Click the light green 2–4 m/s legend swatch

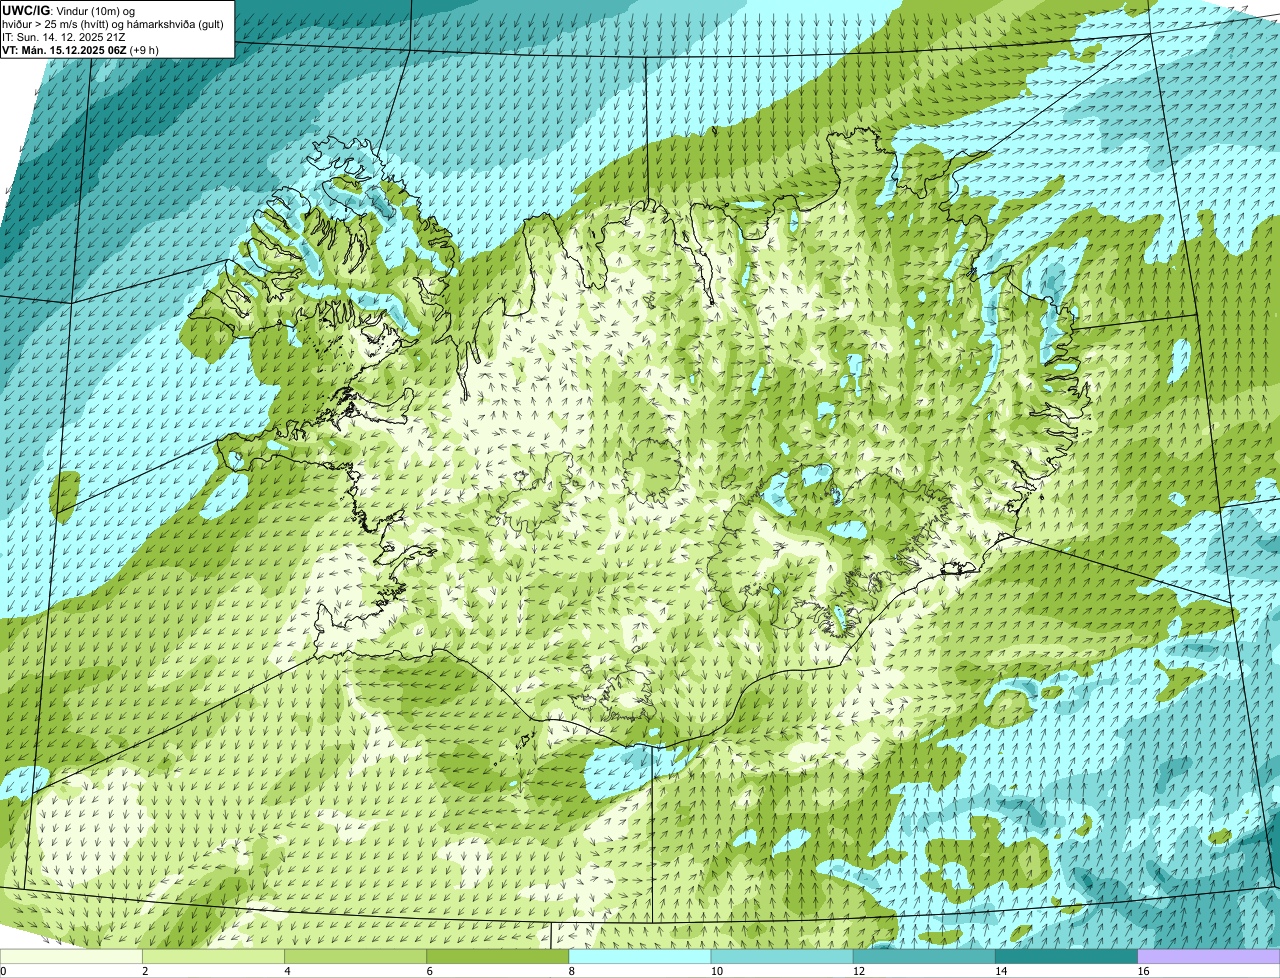(x=214, y=957)
